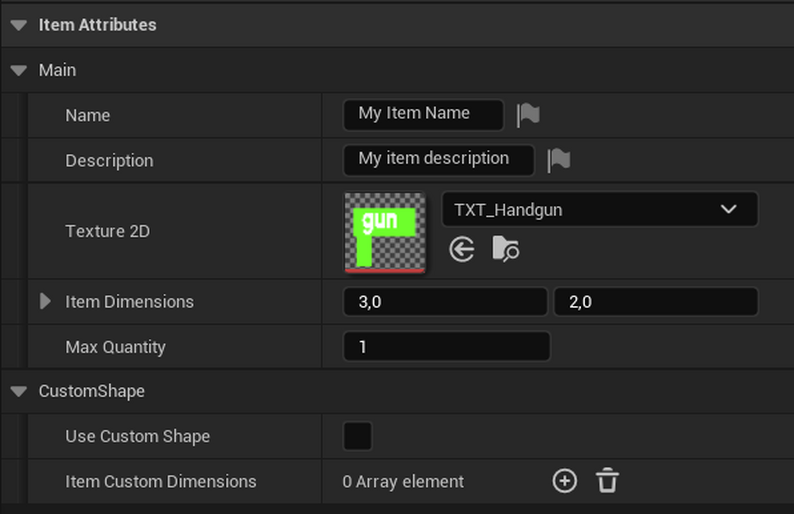Click the gun texture thumbnail

385,232
